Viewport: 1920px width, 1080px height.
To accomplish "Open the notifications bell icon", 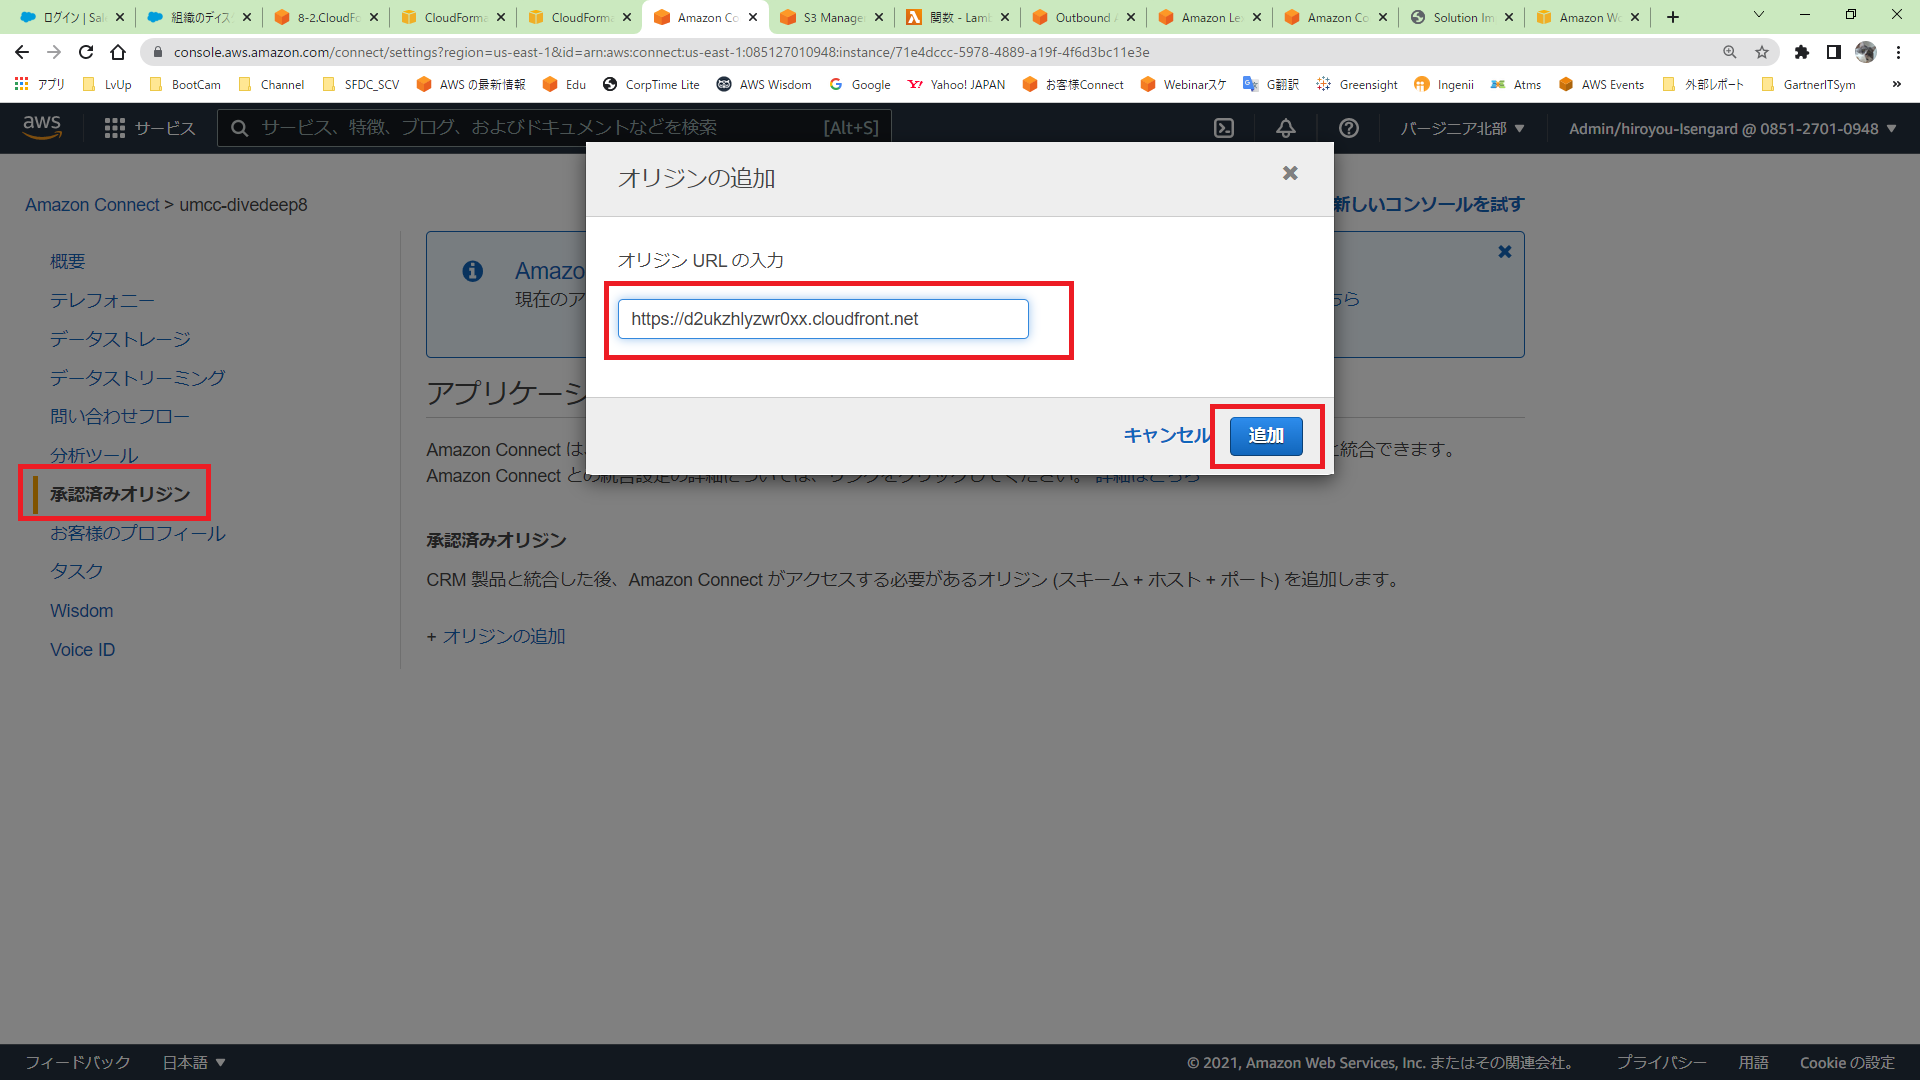I will tap(1286, 128).
